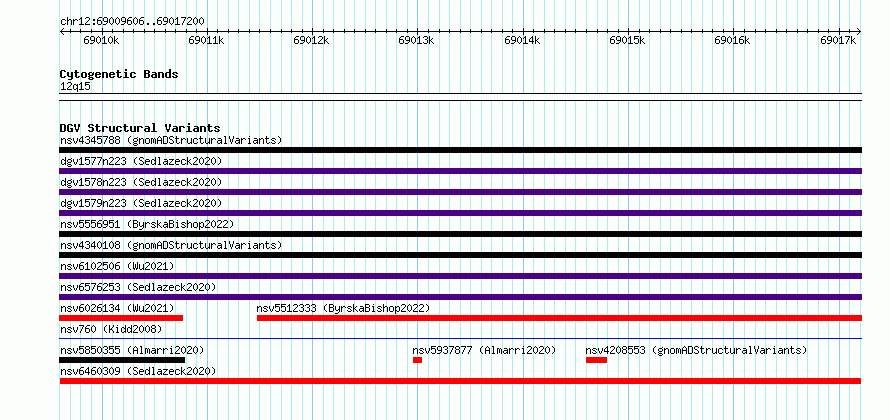
Task: Click the 69015k ruler tick label
Action: [x=628, y=40]
